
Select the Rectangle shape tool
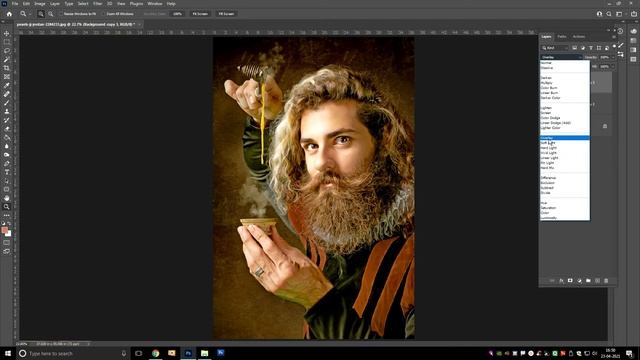[7, 189]
